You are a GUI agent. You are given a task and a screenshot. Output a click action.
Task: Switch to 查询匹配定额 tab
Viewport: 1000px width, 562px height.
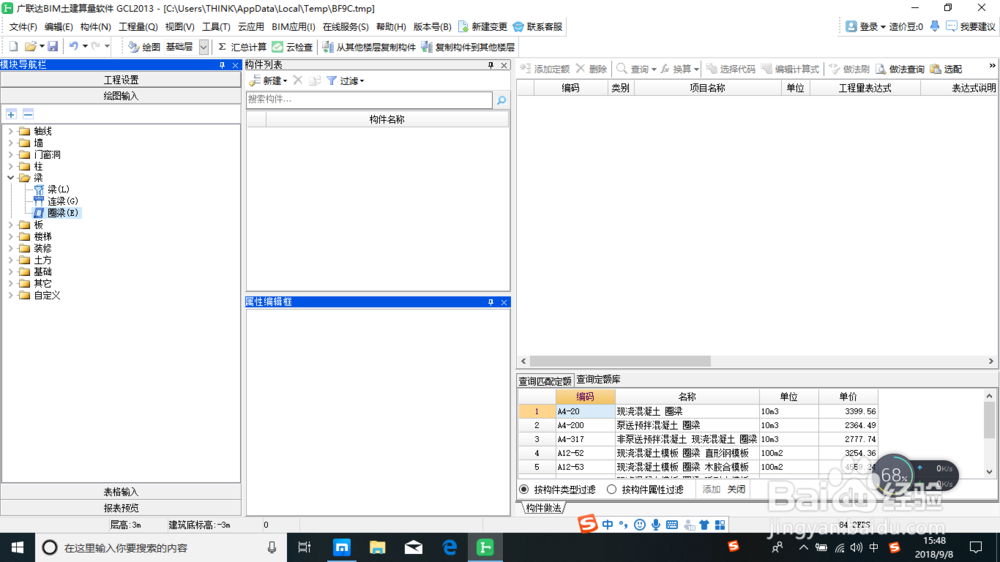545,381
